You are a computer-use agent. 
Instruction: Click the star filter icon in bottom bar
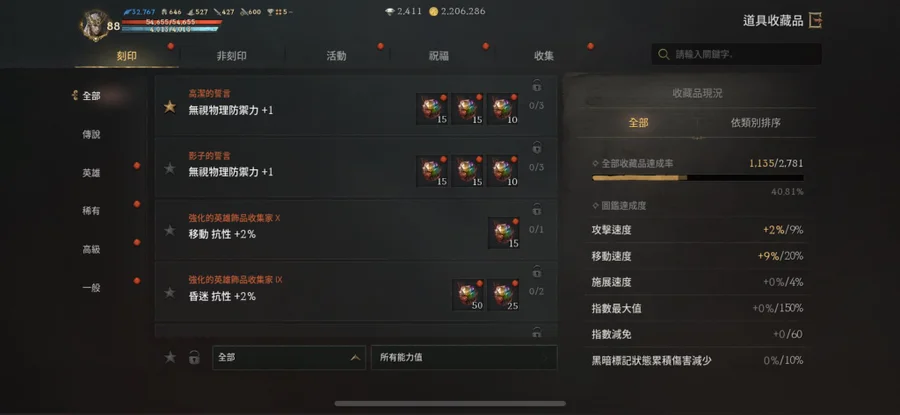170,357
